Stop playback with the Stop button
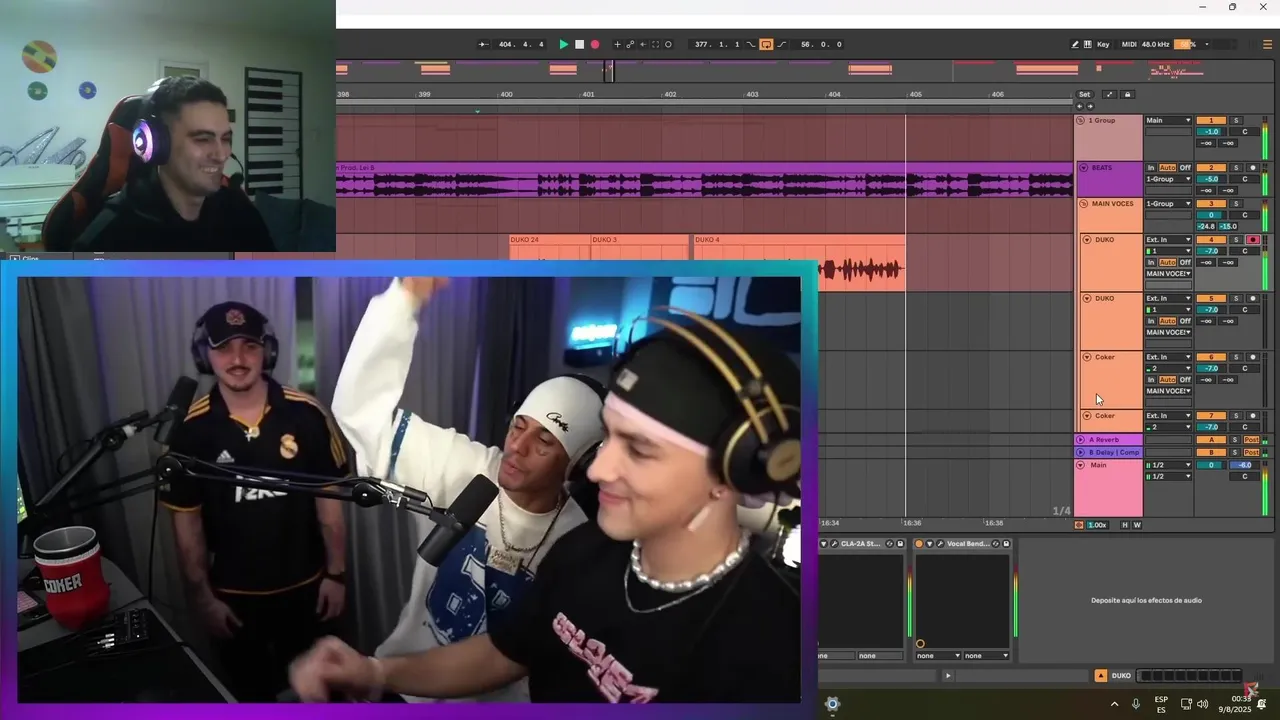Viewport: 1280px width, 720px height. [x=579, y=44]
